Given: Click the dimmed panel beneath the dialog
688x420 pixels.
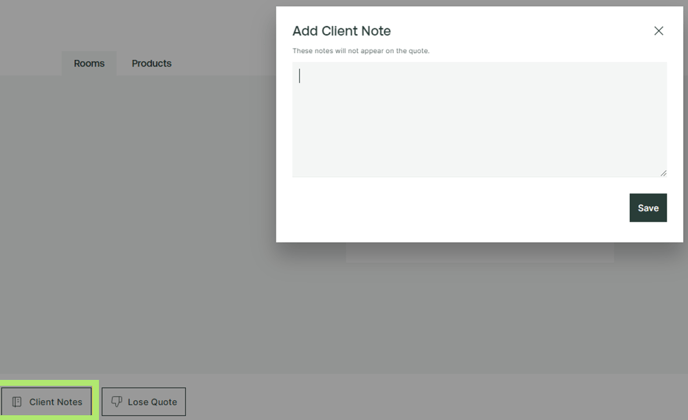Looking at the screenshot, I should pos(480,252).
